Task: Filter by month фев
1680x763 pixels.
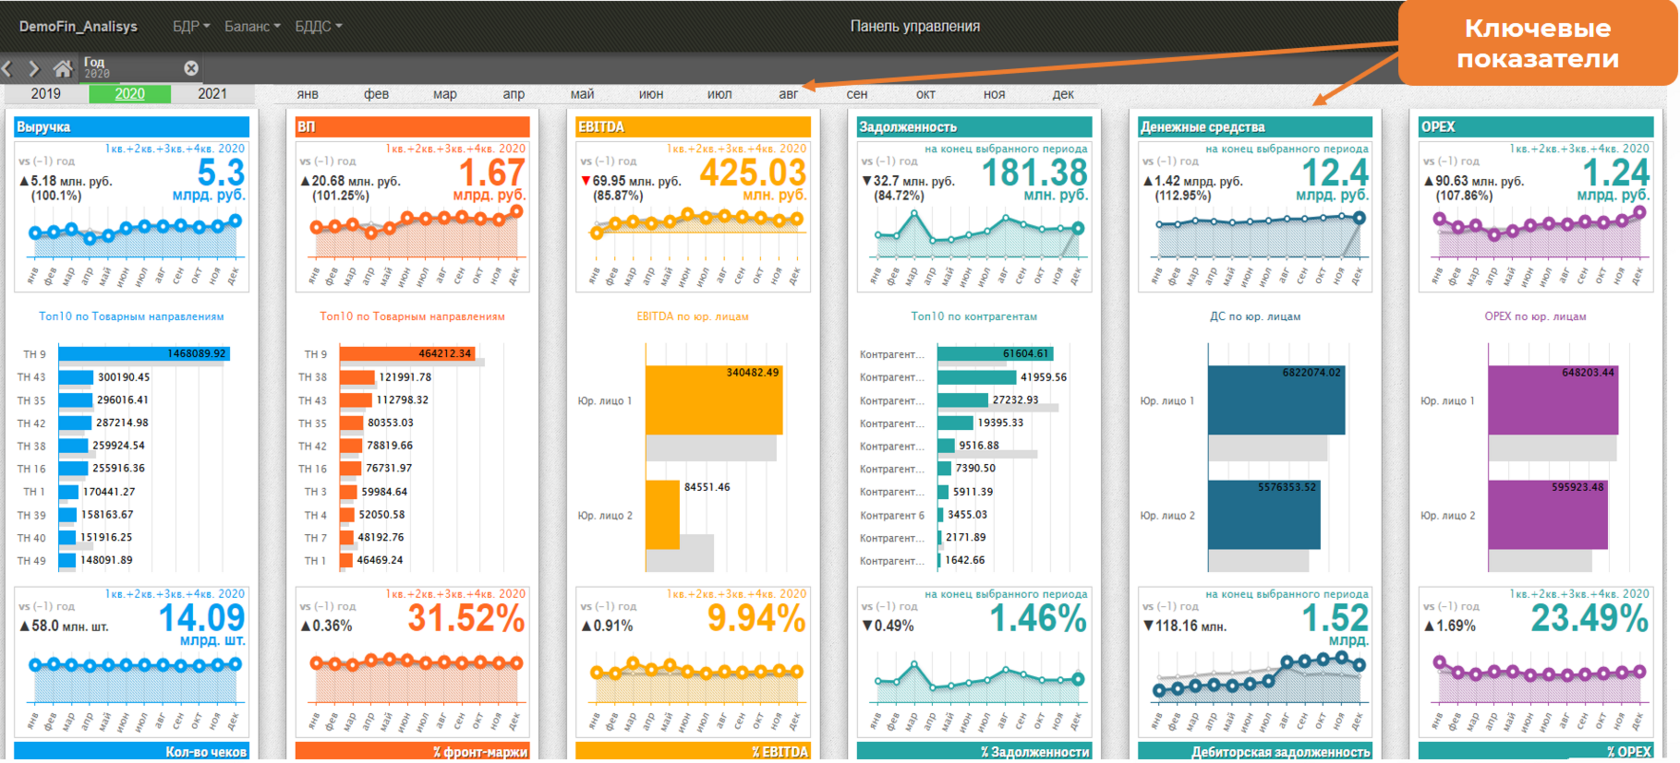Action: [x=376, y=94]
